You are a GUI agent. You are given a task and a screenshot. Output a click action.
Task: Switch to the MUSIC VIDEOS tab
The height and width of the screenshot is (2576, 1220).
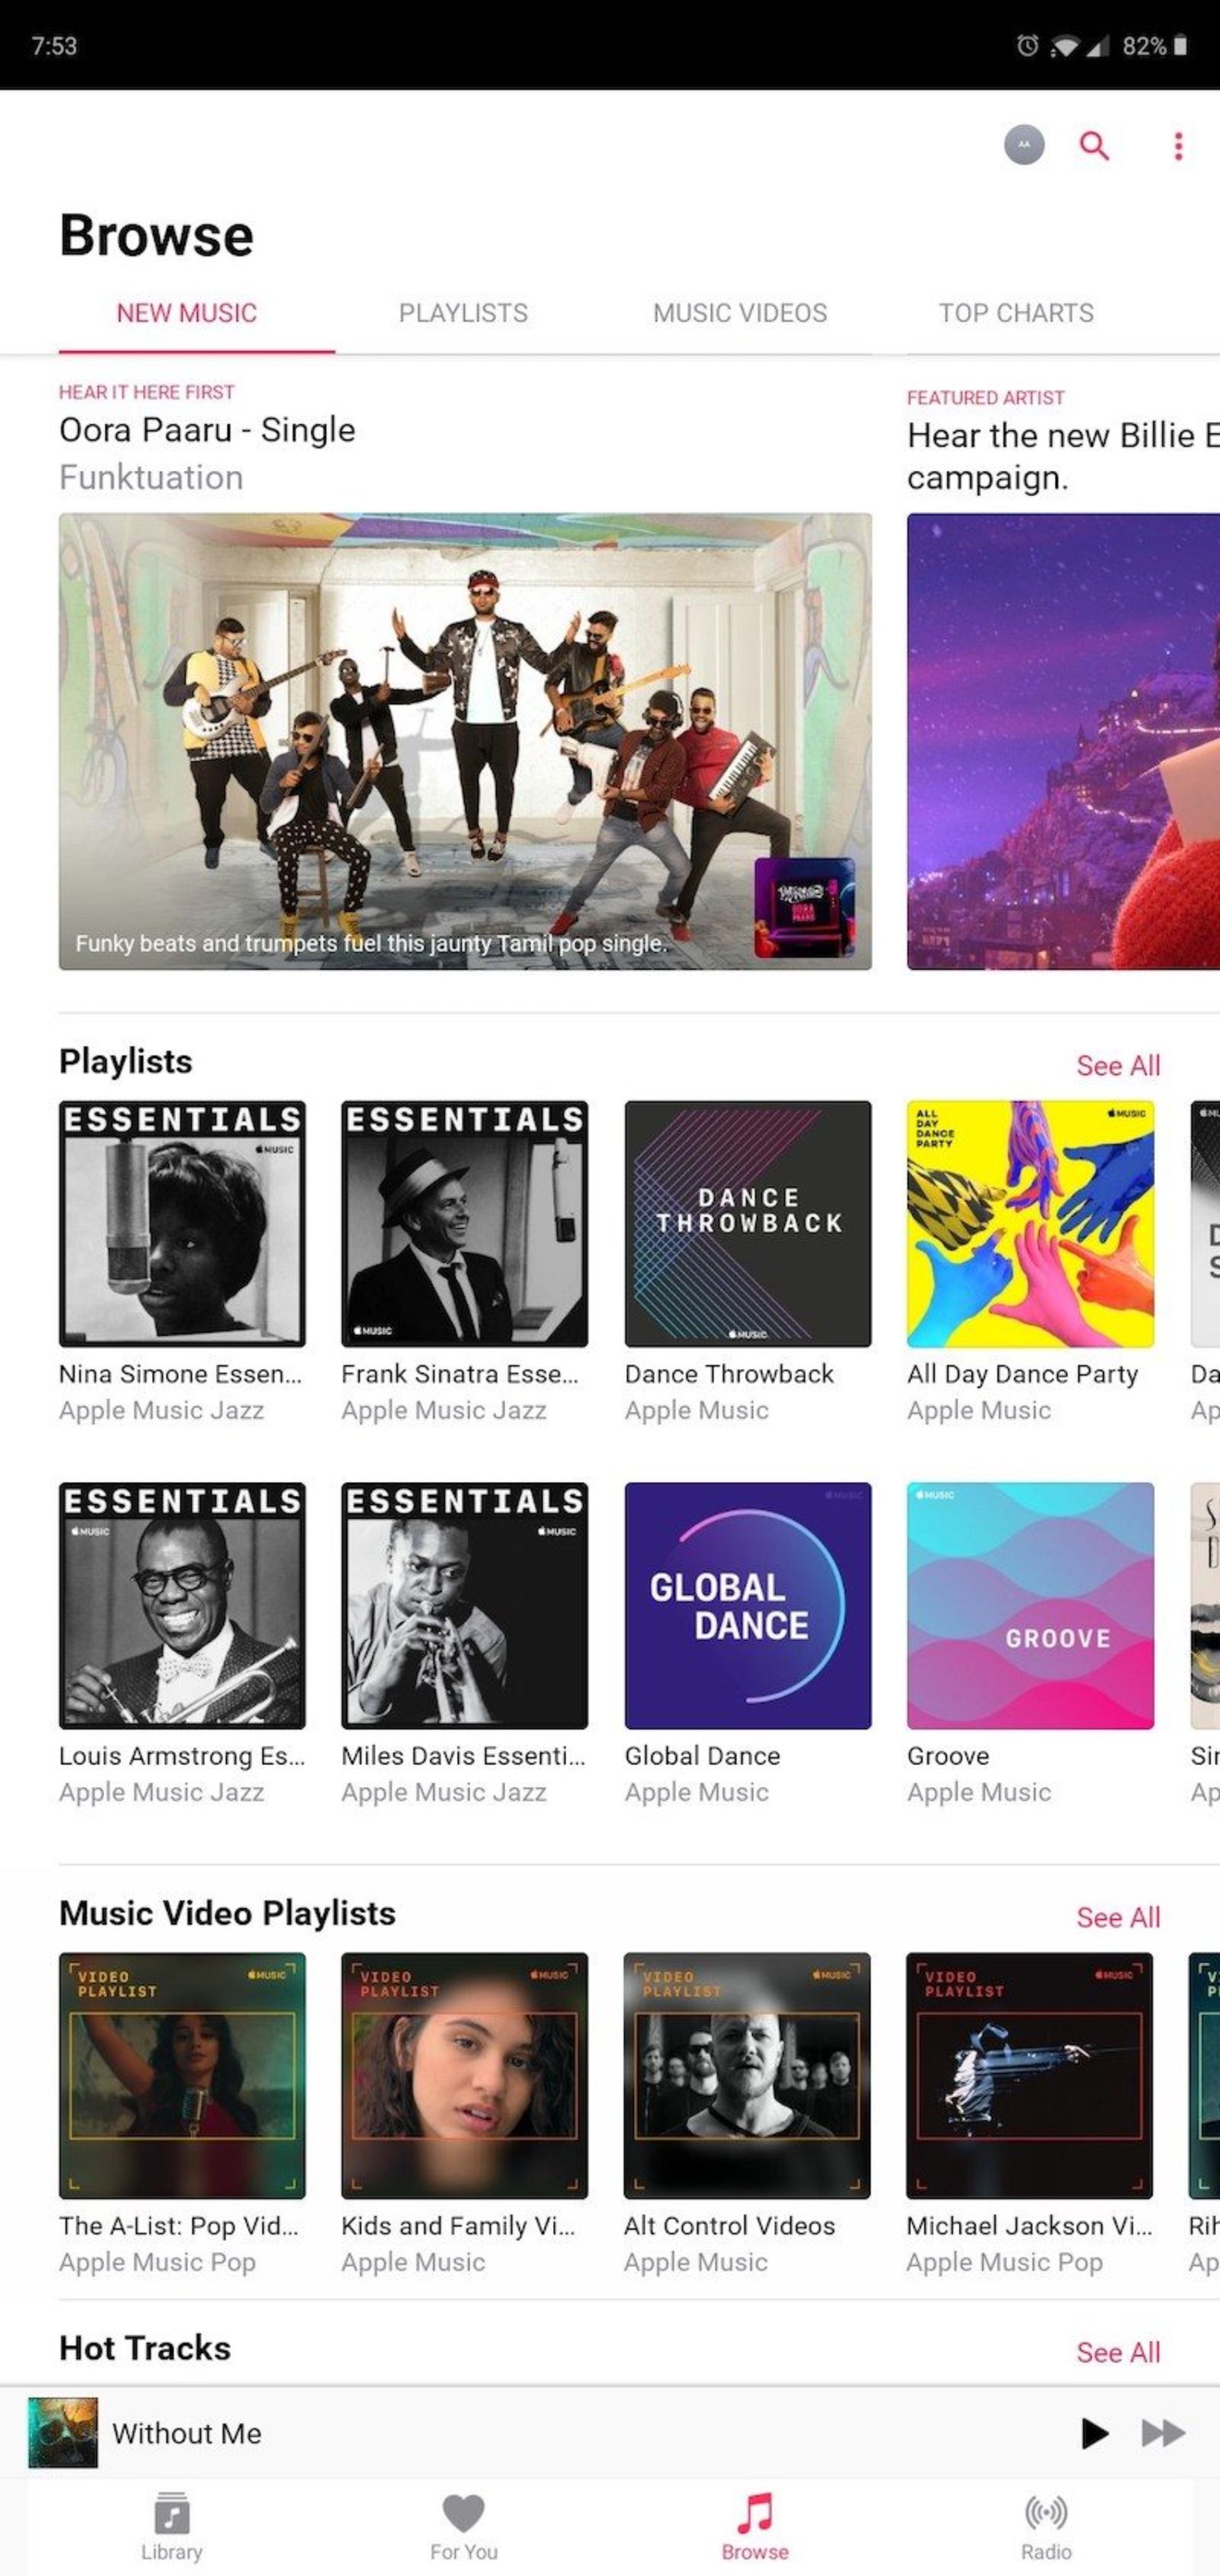pos(739,313)
